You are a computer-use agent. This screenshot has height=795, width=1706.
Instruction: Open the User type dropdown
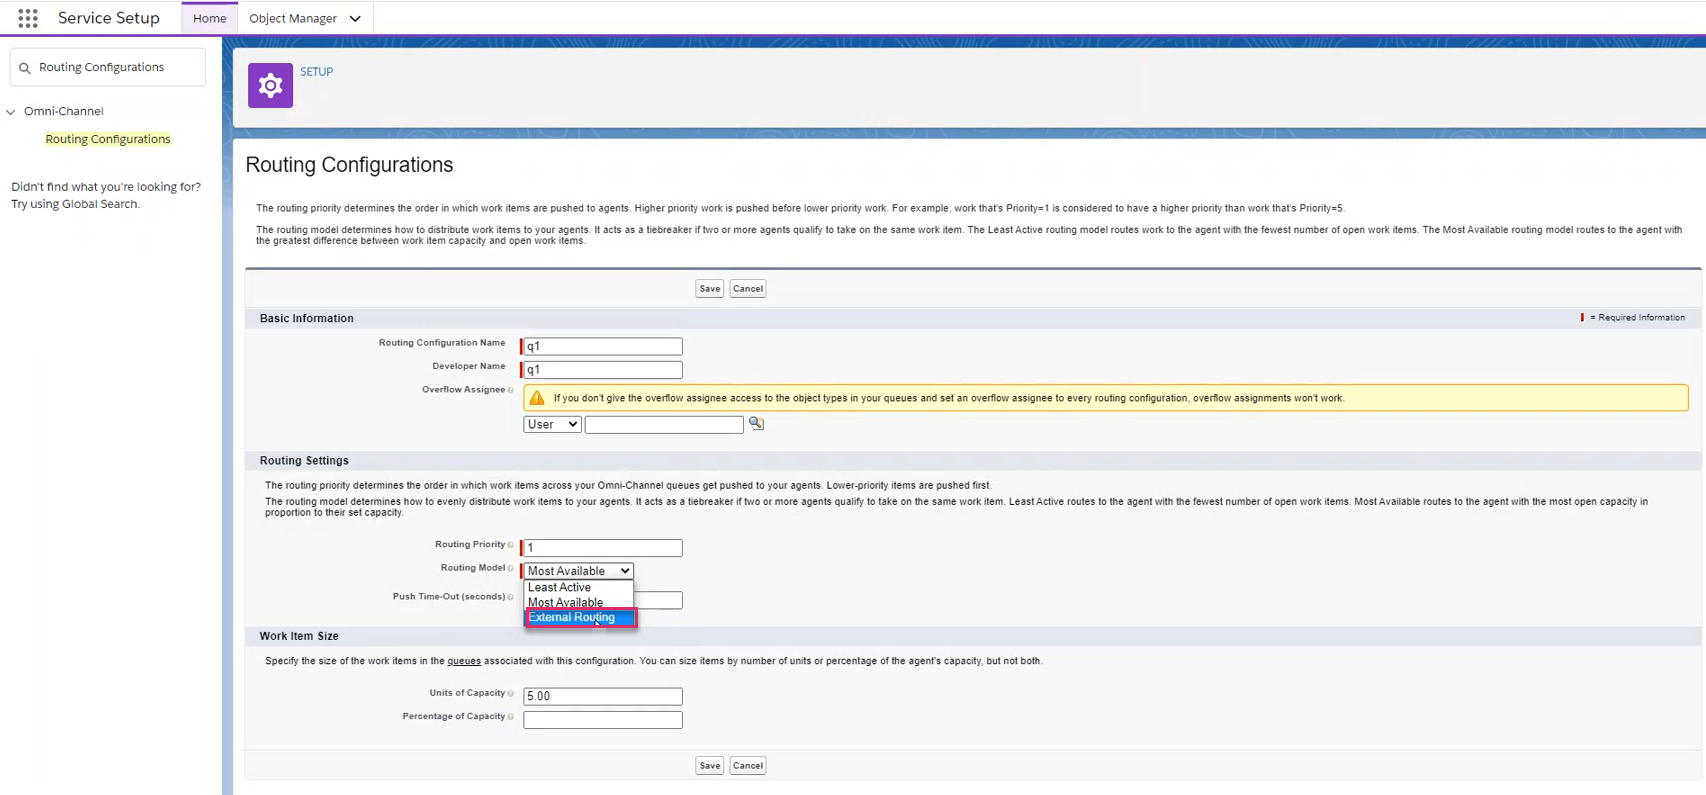(x=552, y=425)
